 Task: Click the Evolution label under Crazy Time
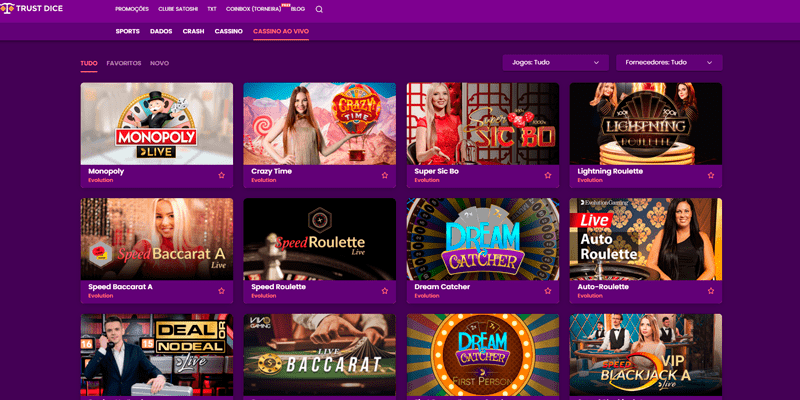coord(264,180)
